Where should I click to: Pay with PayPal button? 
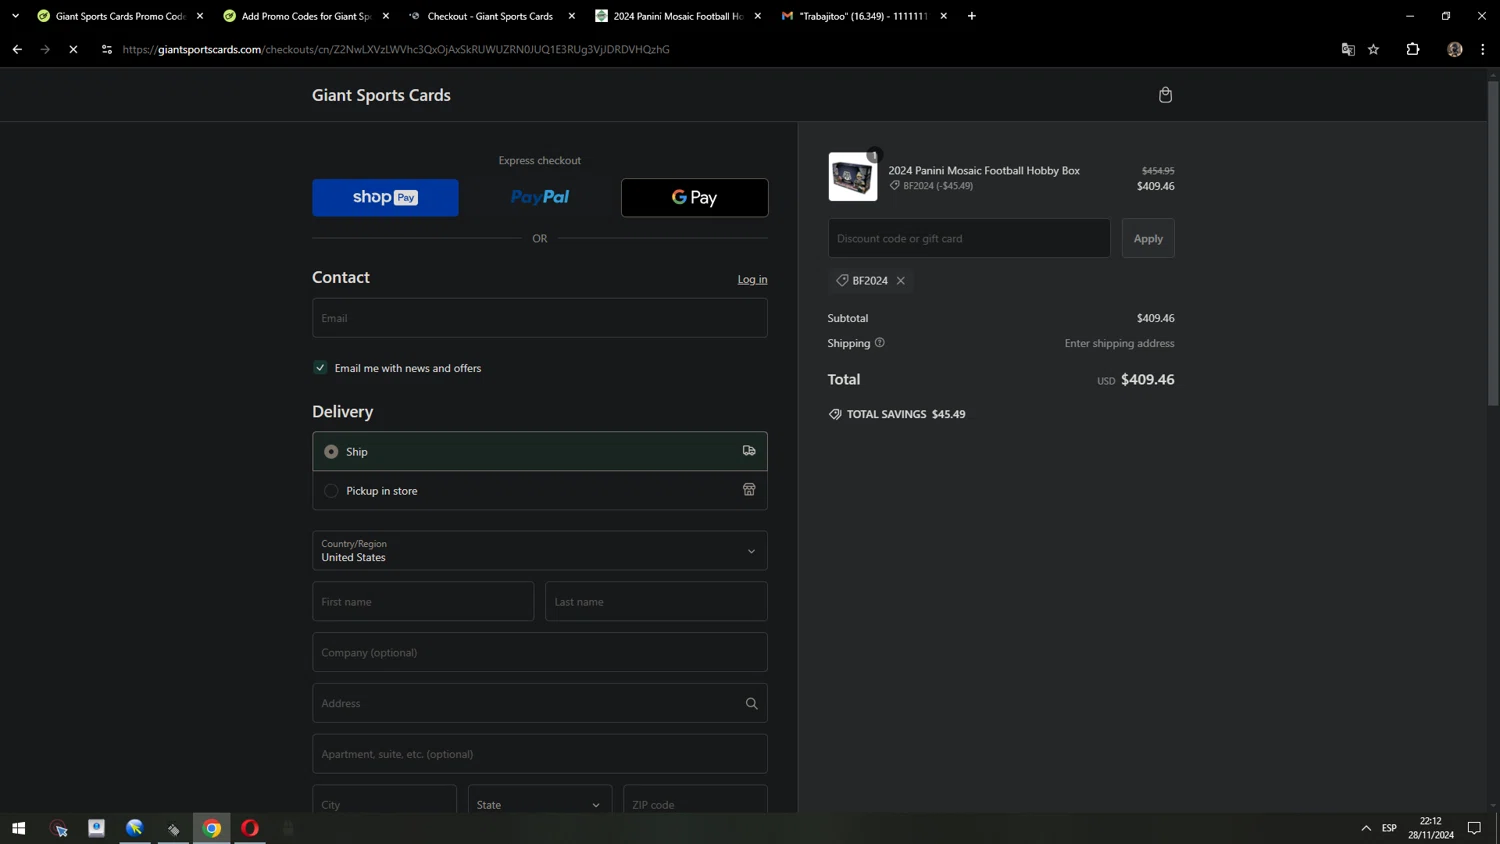coord(540,198)
